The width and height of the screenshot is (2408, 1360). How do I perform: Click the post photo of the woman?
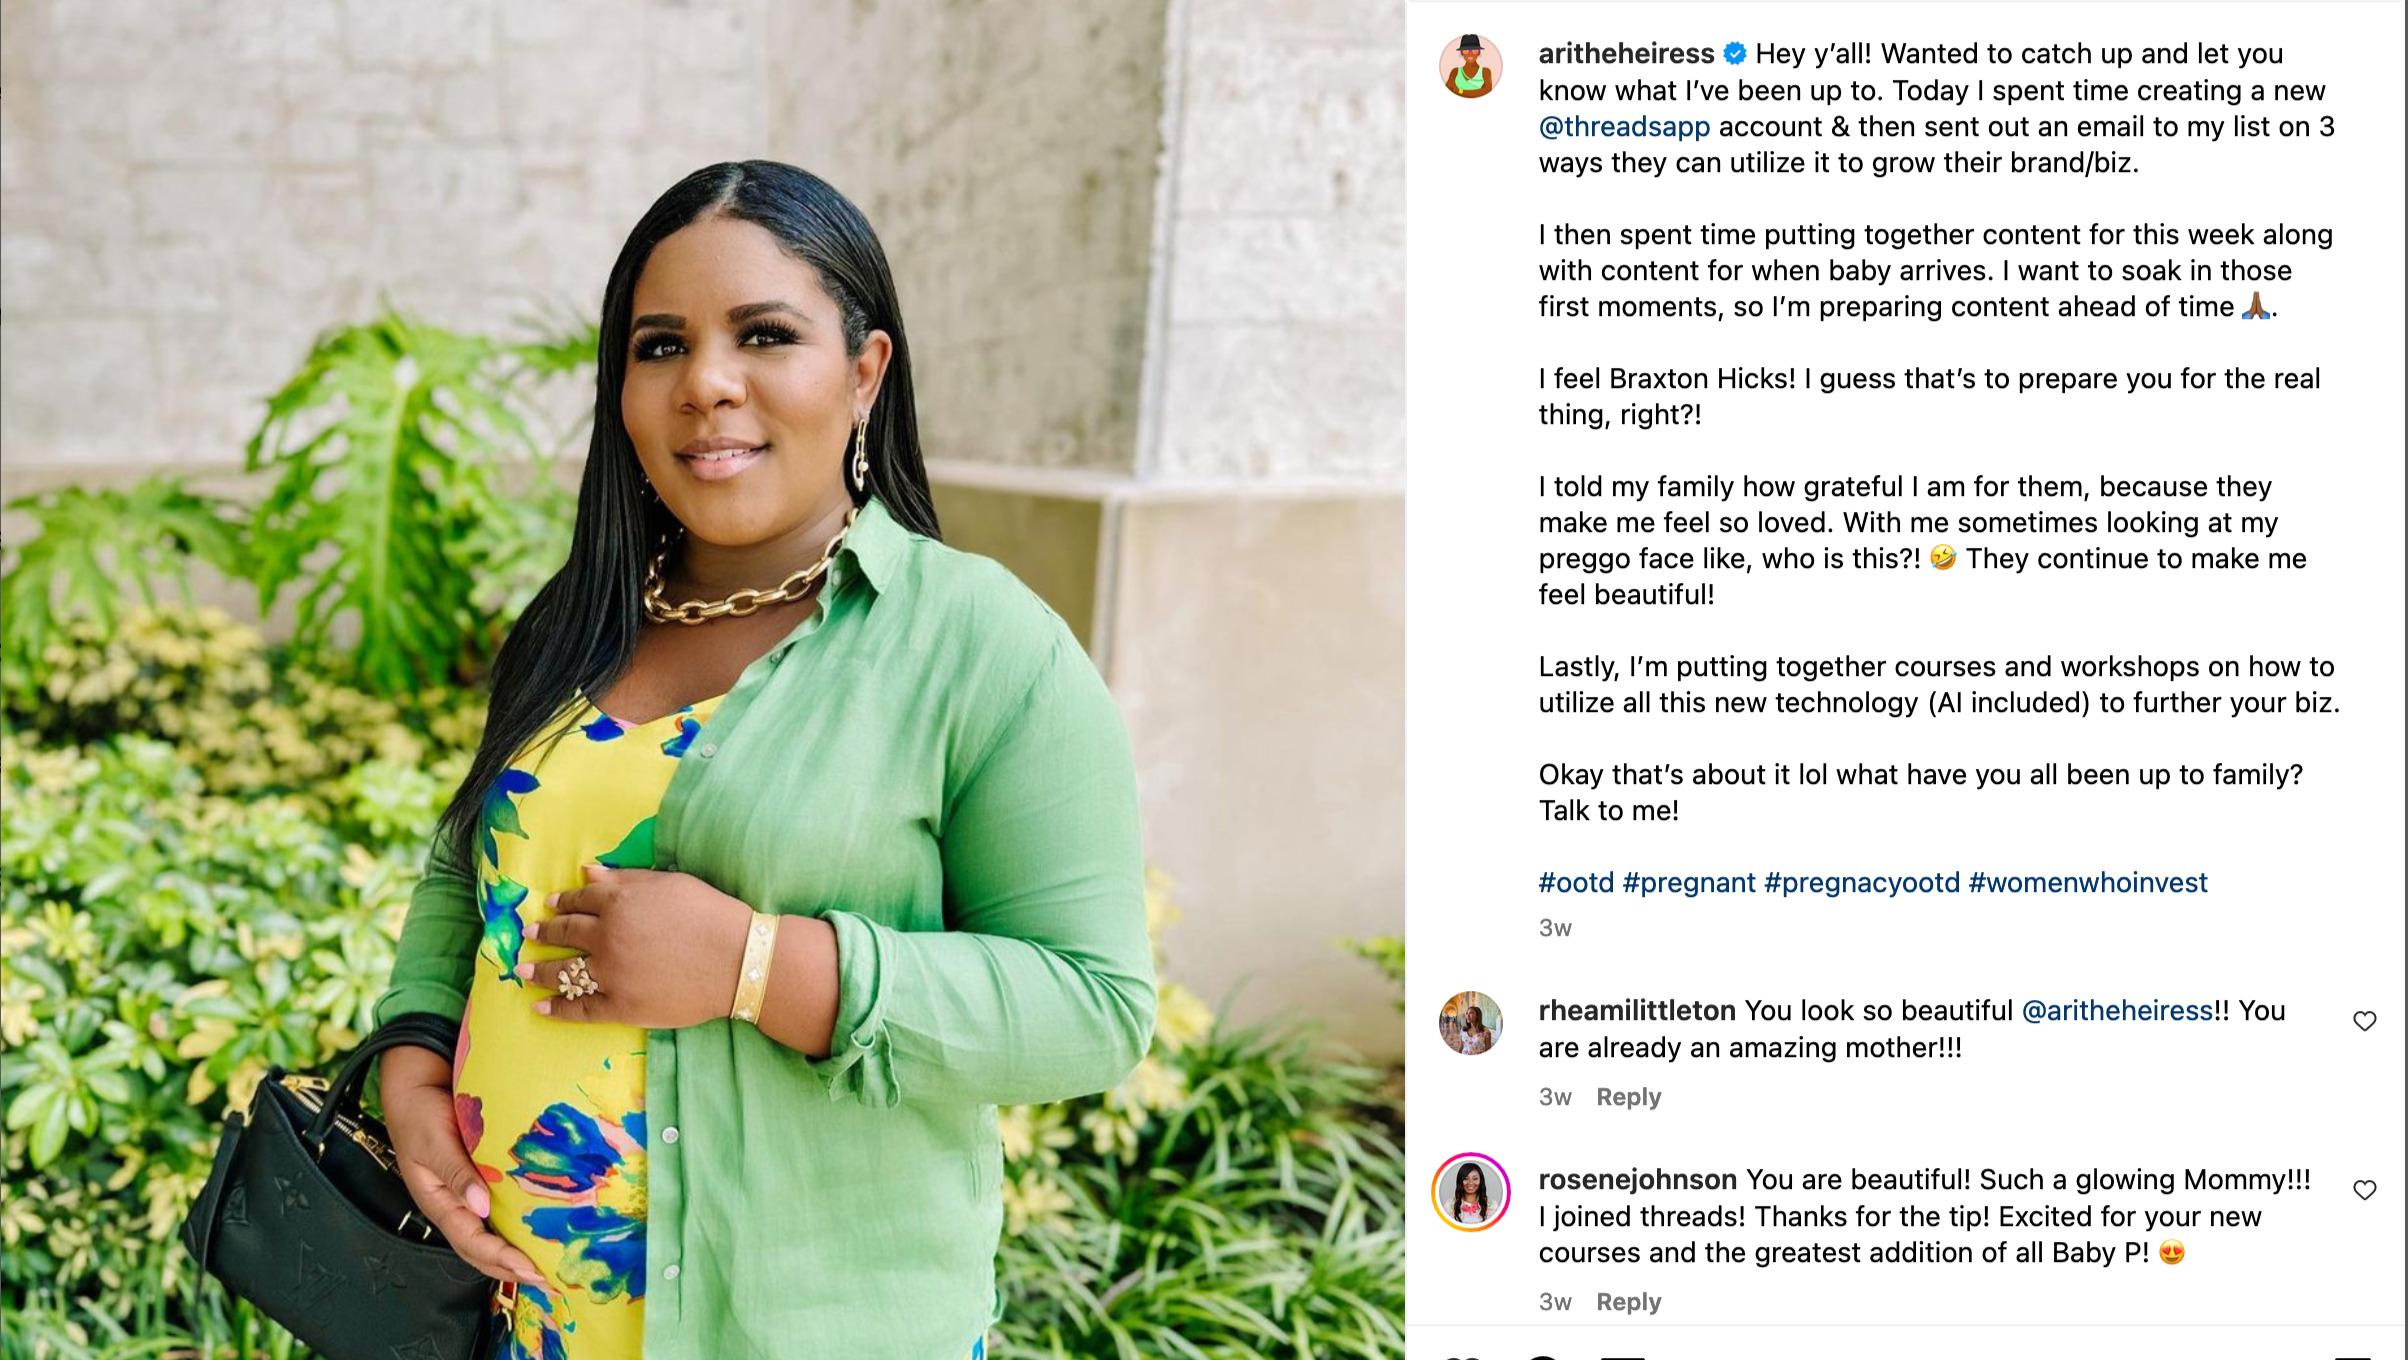click(702, 680)
